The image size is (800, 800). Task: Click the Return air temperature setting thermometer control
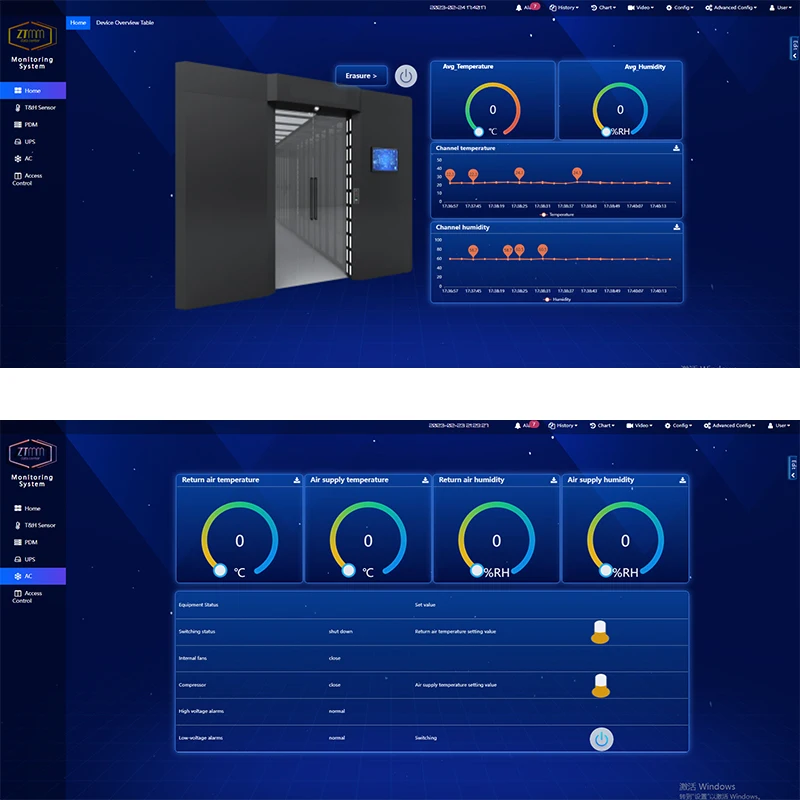coord(601,631)
